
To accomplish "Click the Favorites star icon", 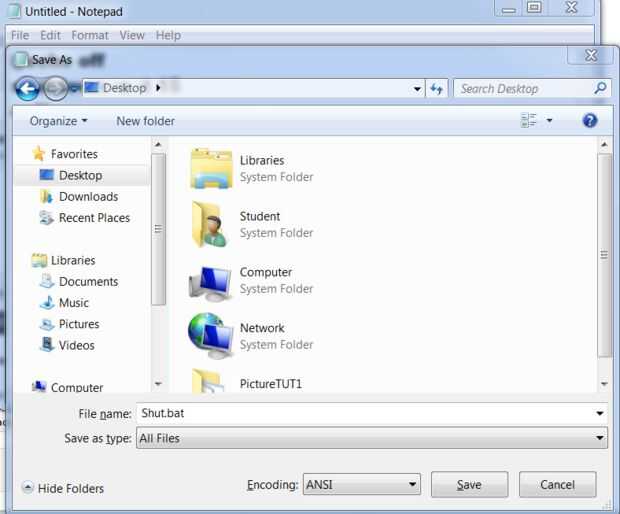I will [x=39, y=153].
